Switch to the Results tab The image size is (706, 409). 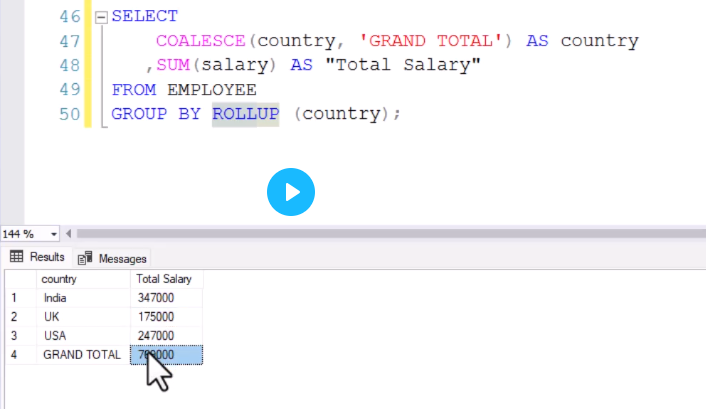[x=38, y=257]
